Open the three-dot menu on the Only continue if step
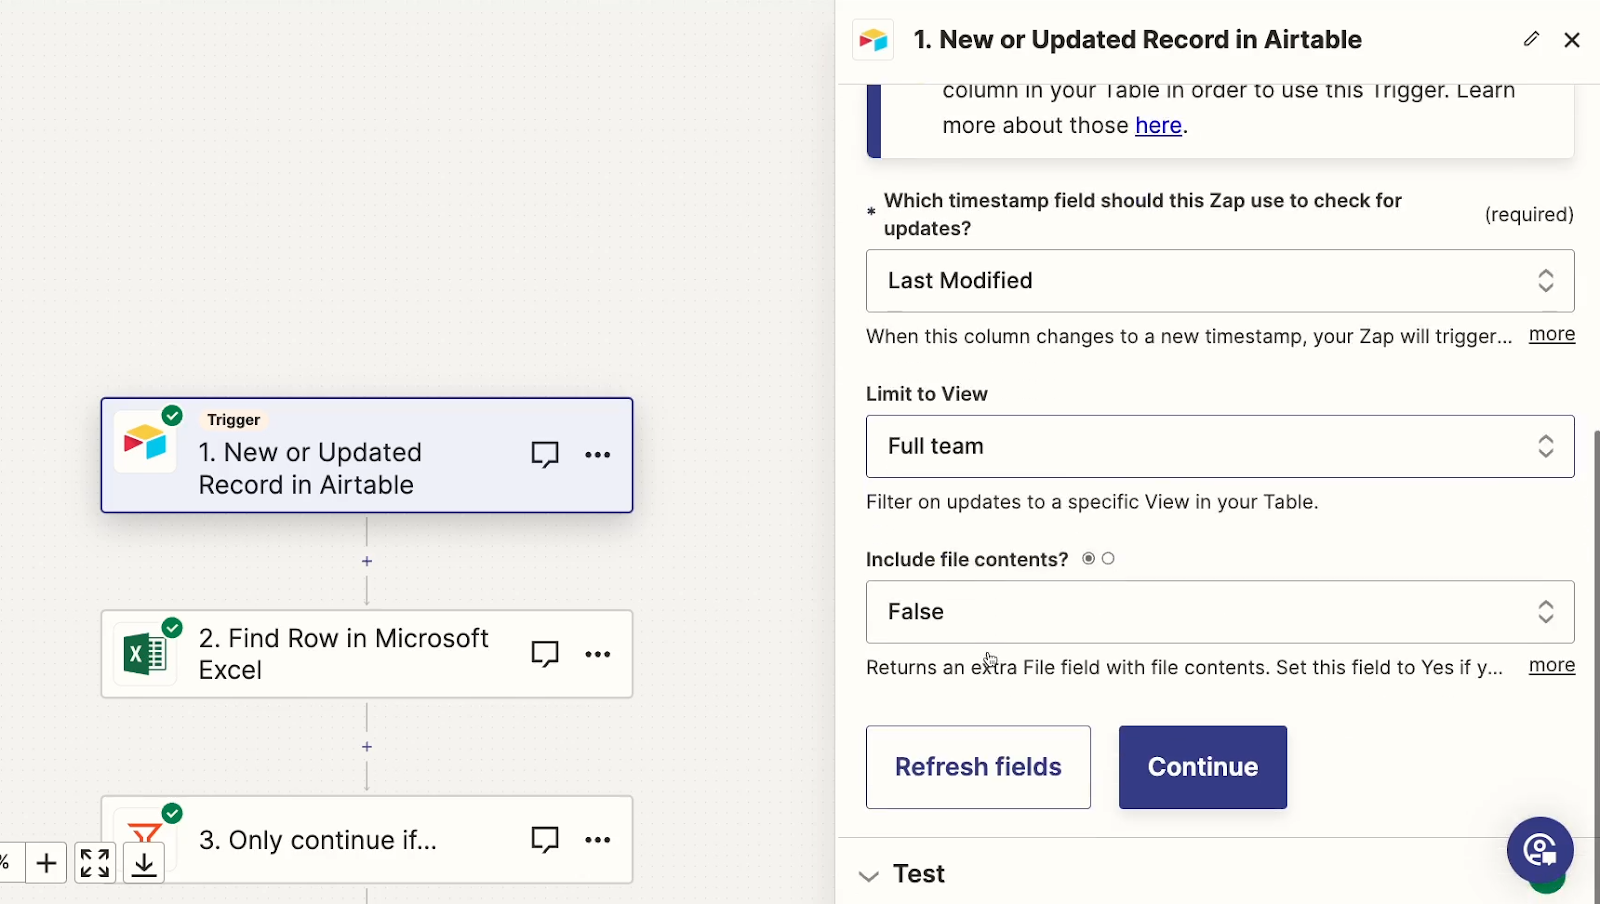This screenshot has height=904, width=1600. pyautogui.click(x=598, y=840)
